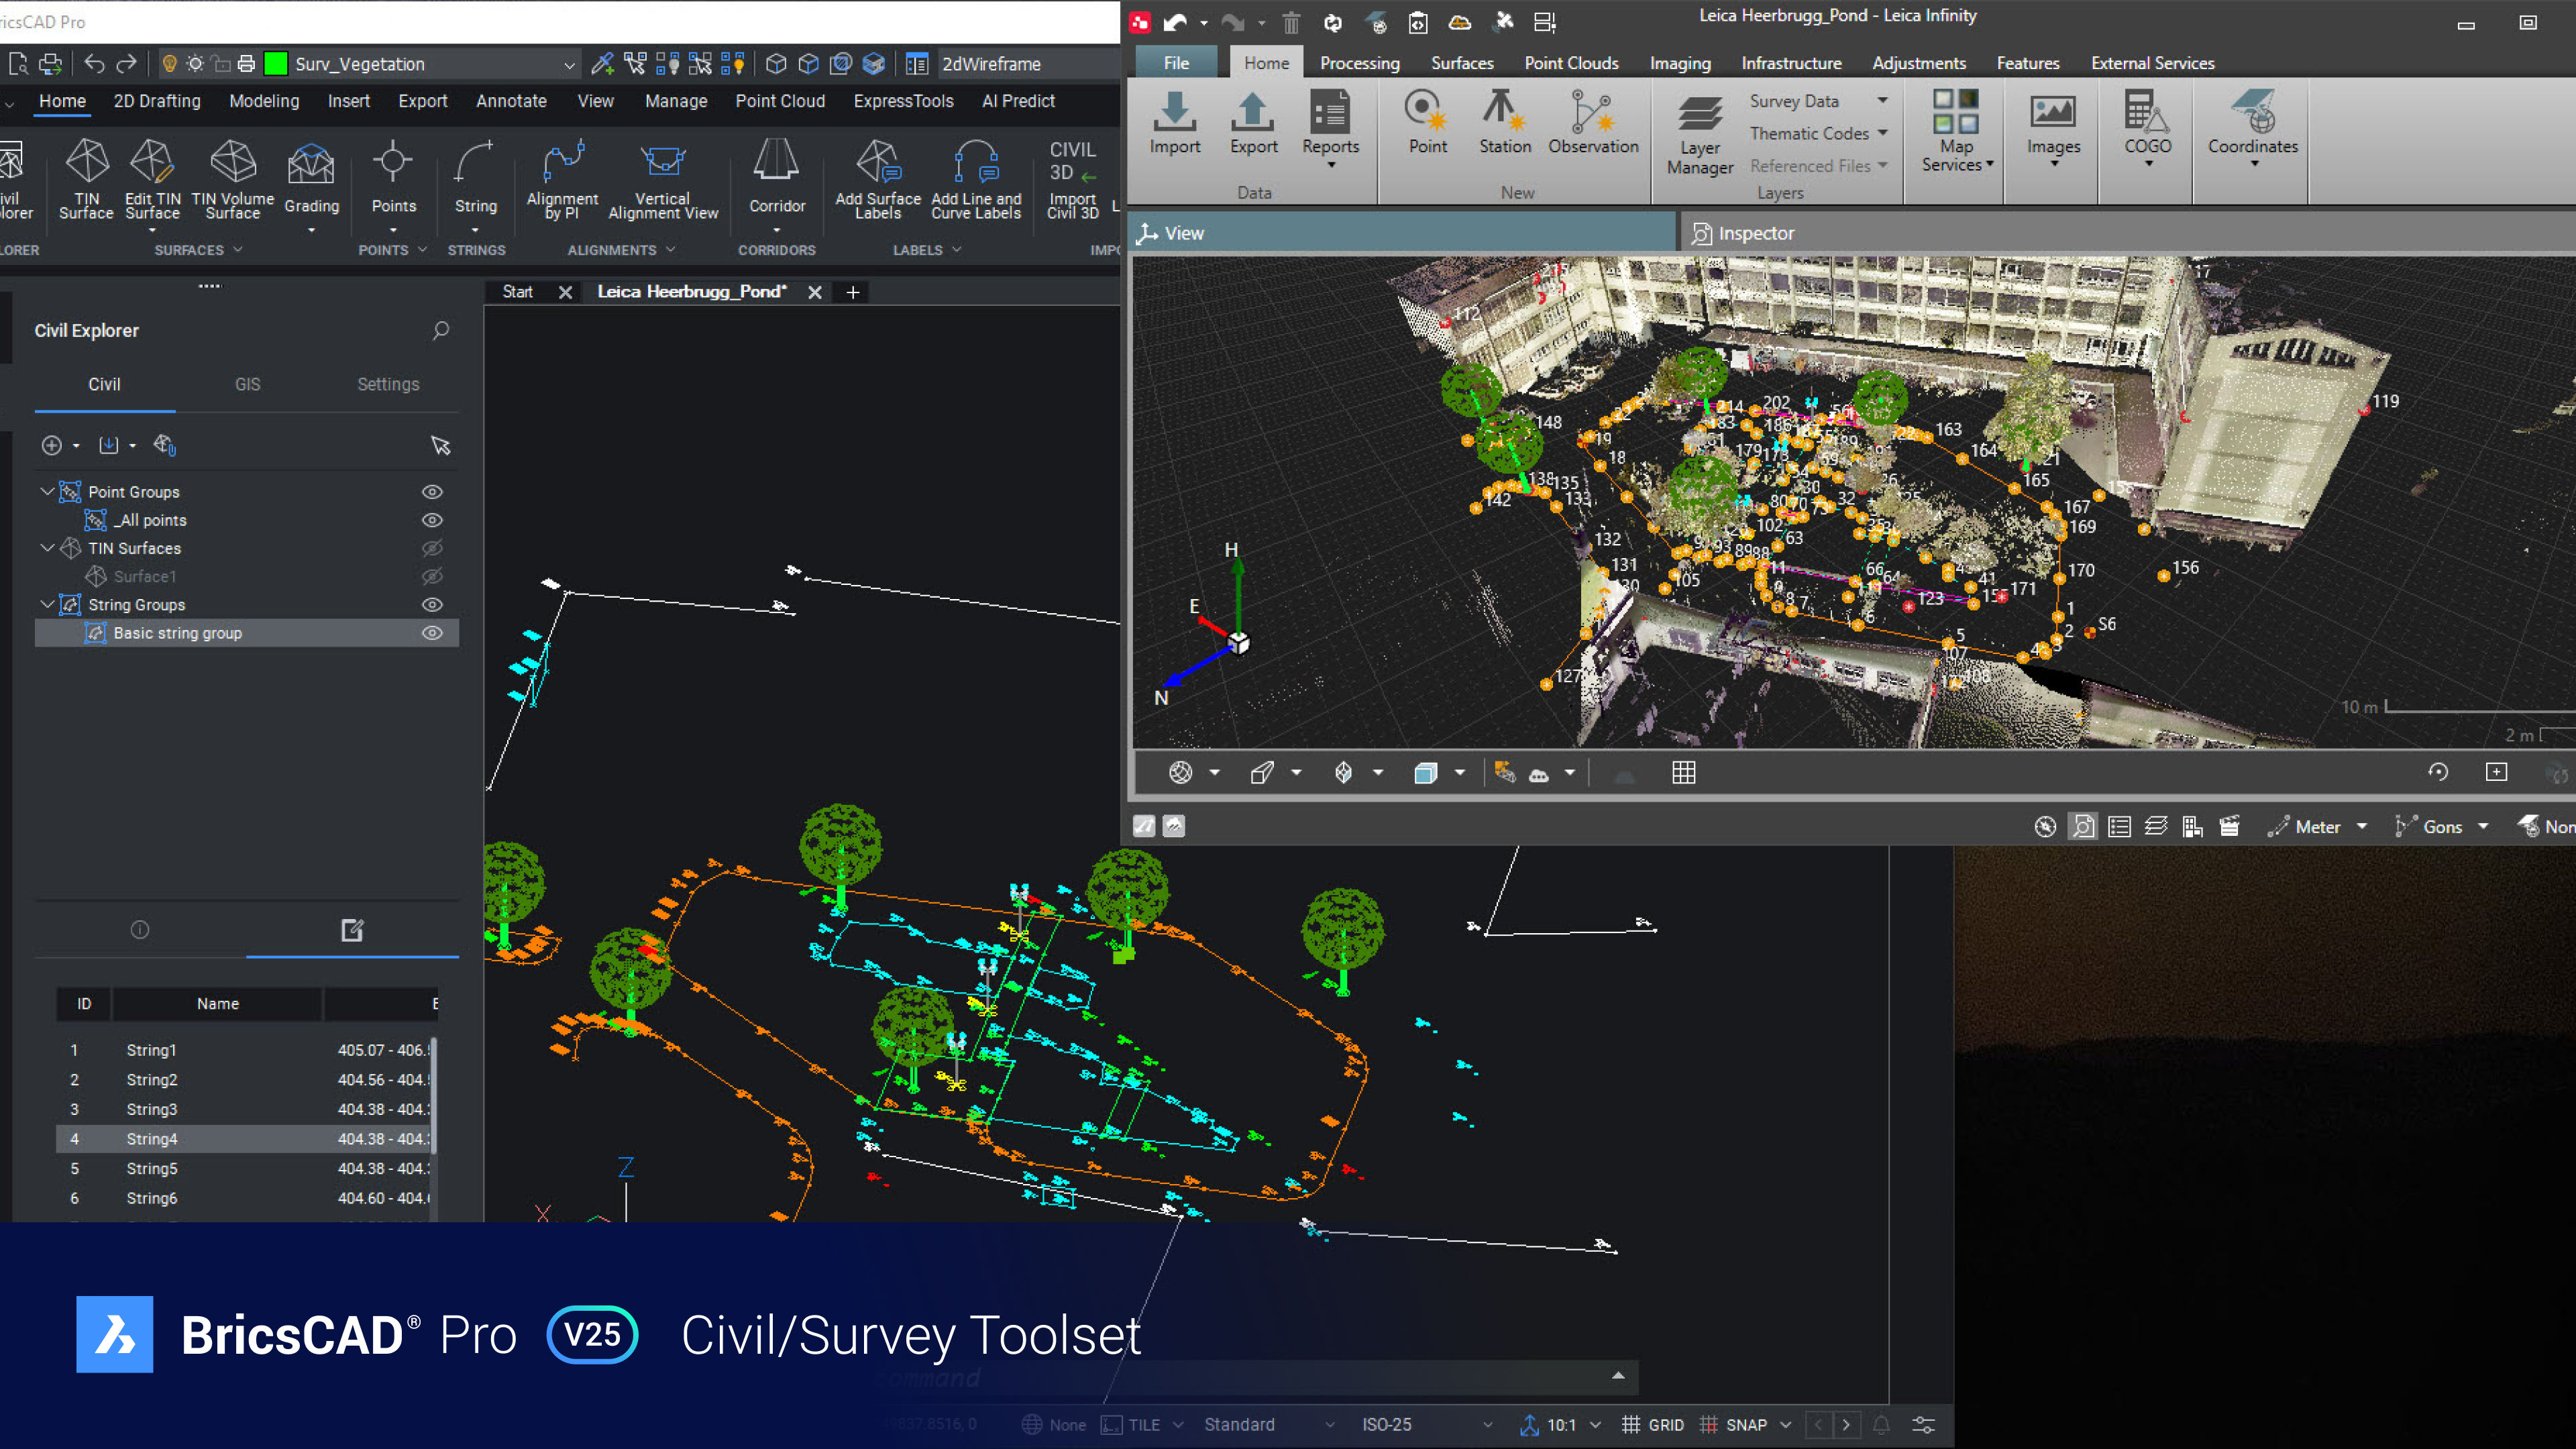The width and height of the screenshot is (2576, 1449).
Task: Collapse String Groups tree node
Action: pos(47,604)
